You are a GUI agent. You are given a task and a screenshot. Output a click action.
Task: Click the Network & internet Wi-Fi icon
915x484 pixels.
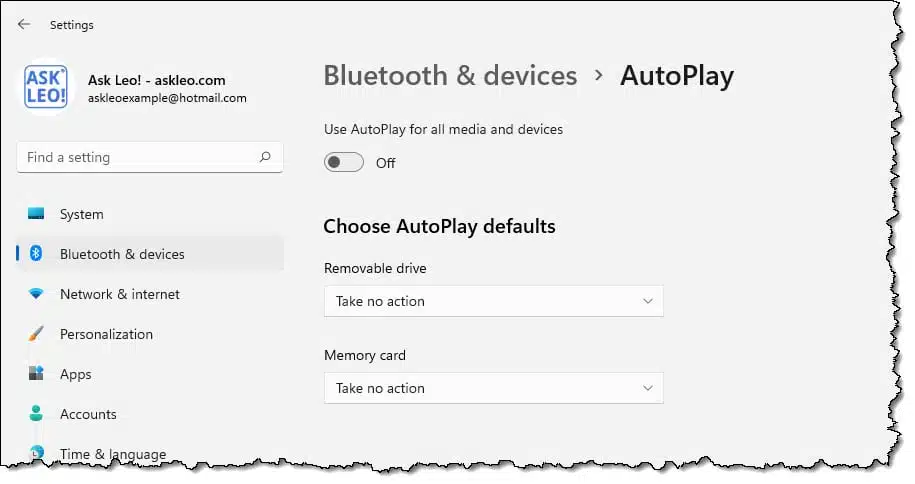(36, 294)
